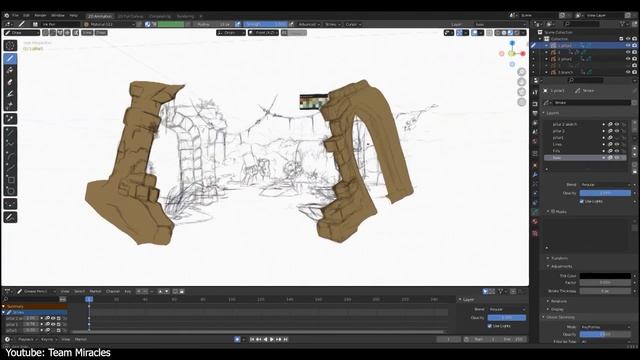The image size is (640, 360).
Task: Select the Annotate tool at the toolbar's bottom
Action: 10,217
